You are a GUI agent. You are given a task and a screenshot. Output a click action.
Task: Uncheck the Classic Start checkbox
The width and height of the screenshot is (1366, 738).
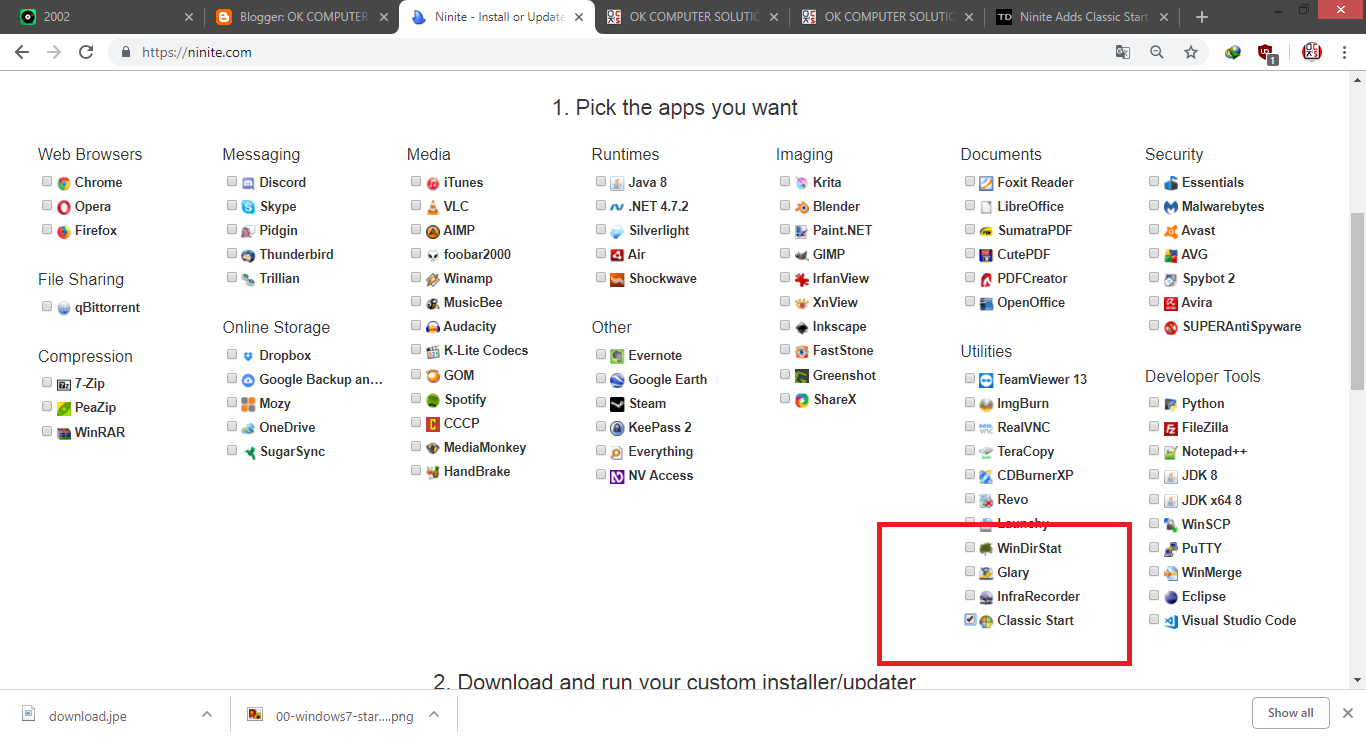click(x=970, y=620)
